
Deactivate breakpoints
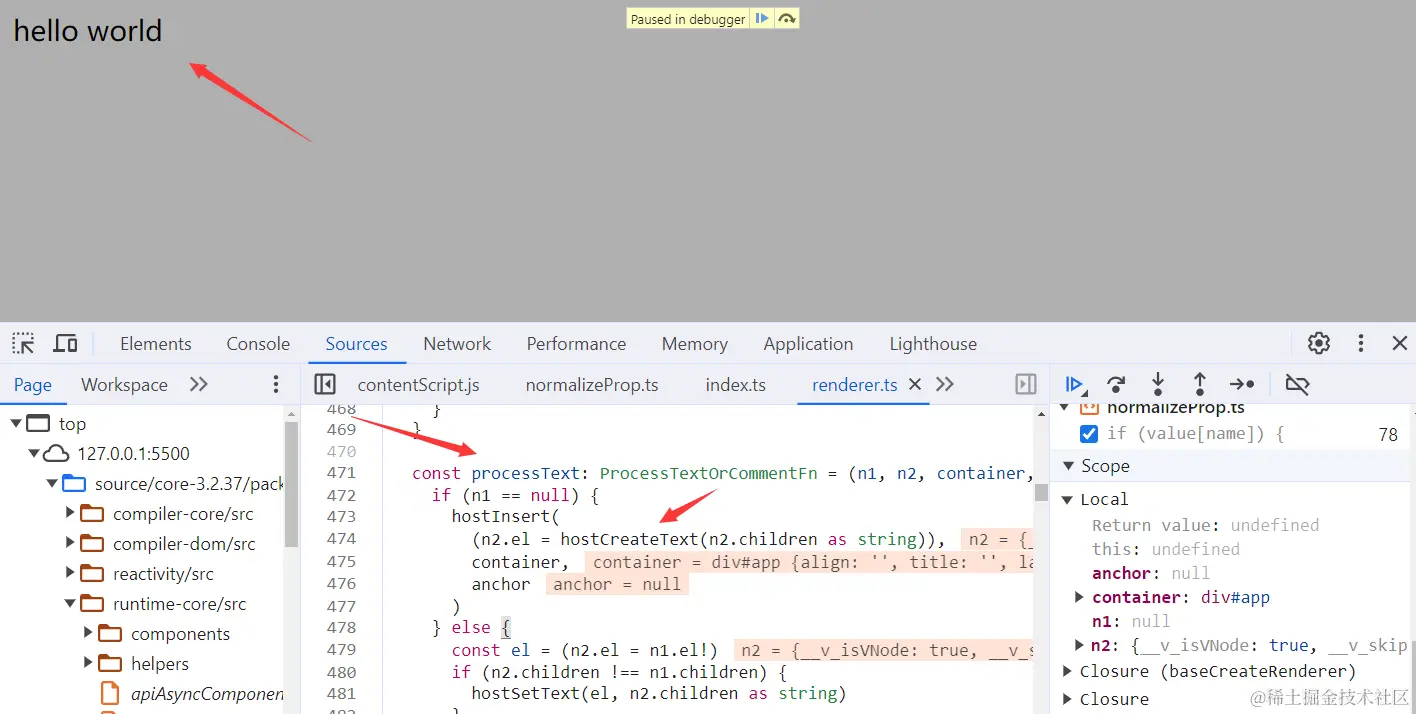click(x=1297, y=384)
